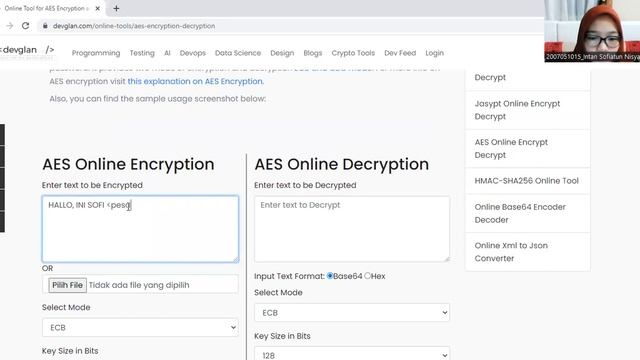Image resolution: width=640 pixels, height=360 pixels.
Task: Click 'Tidak ada file yang dipilih' text
Action: 139,285
